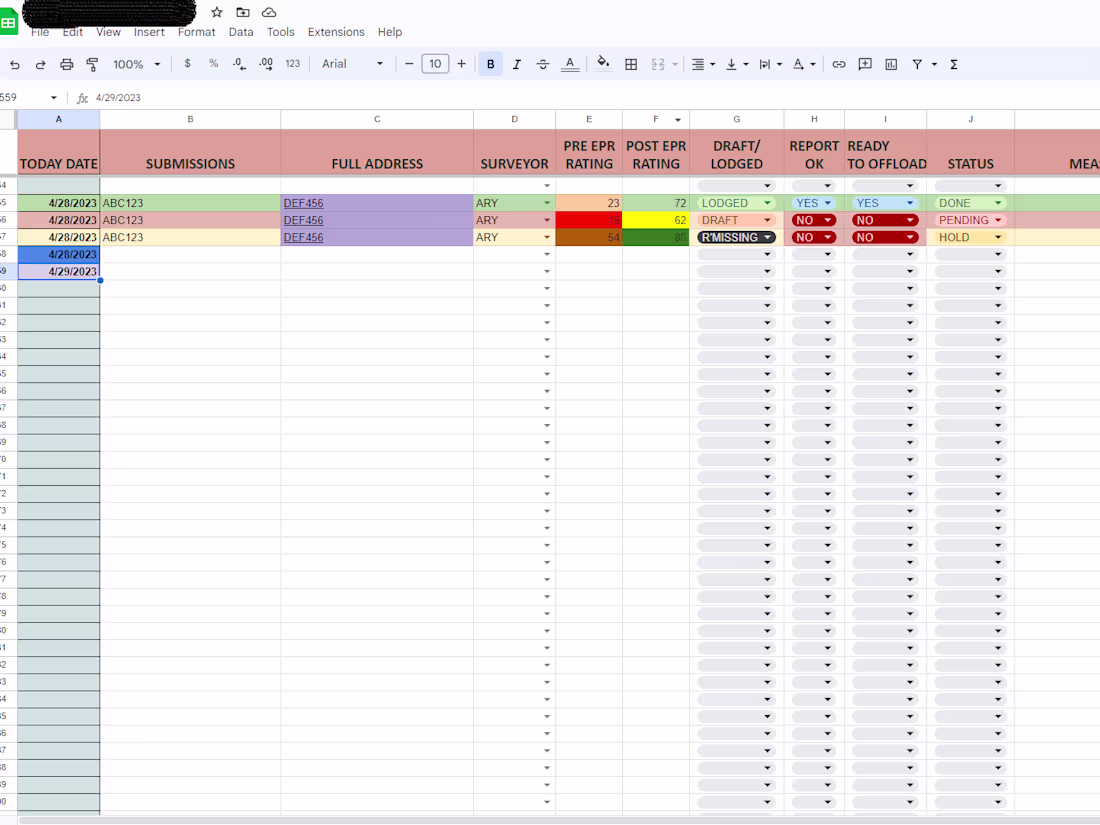Click the Undo icon
This screenshot has height=825, width=1100.
(x=15, y=63)
